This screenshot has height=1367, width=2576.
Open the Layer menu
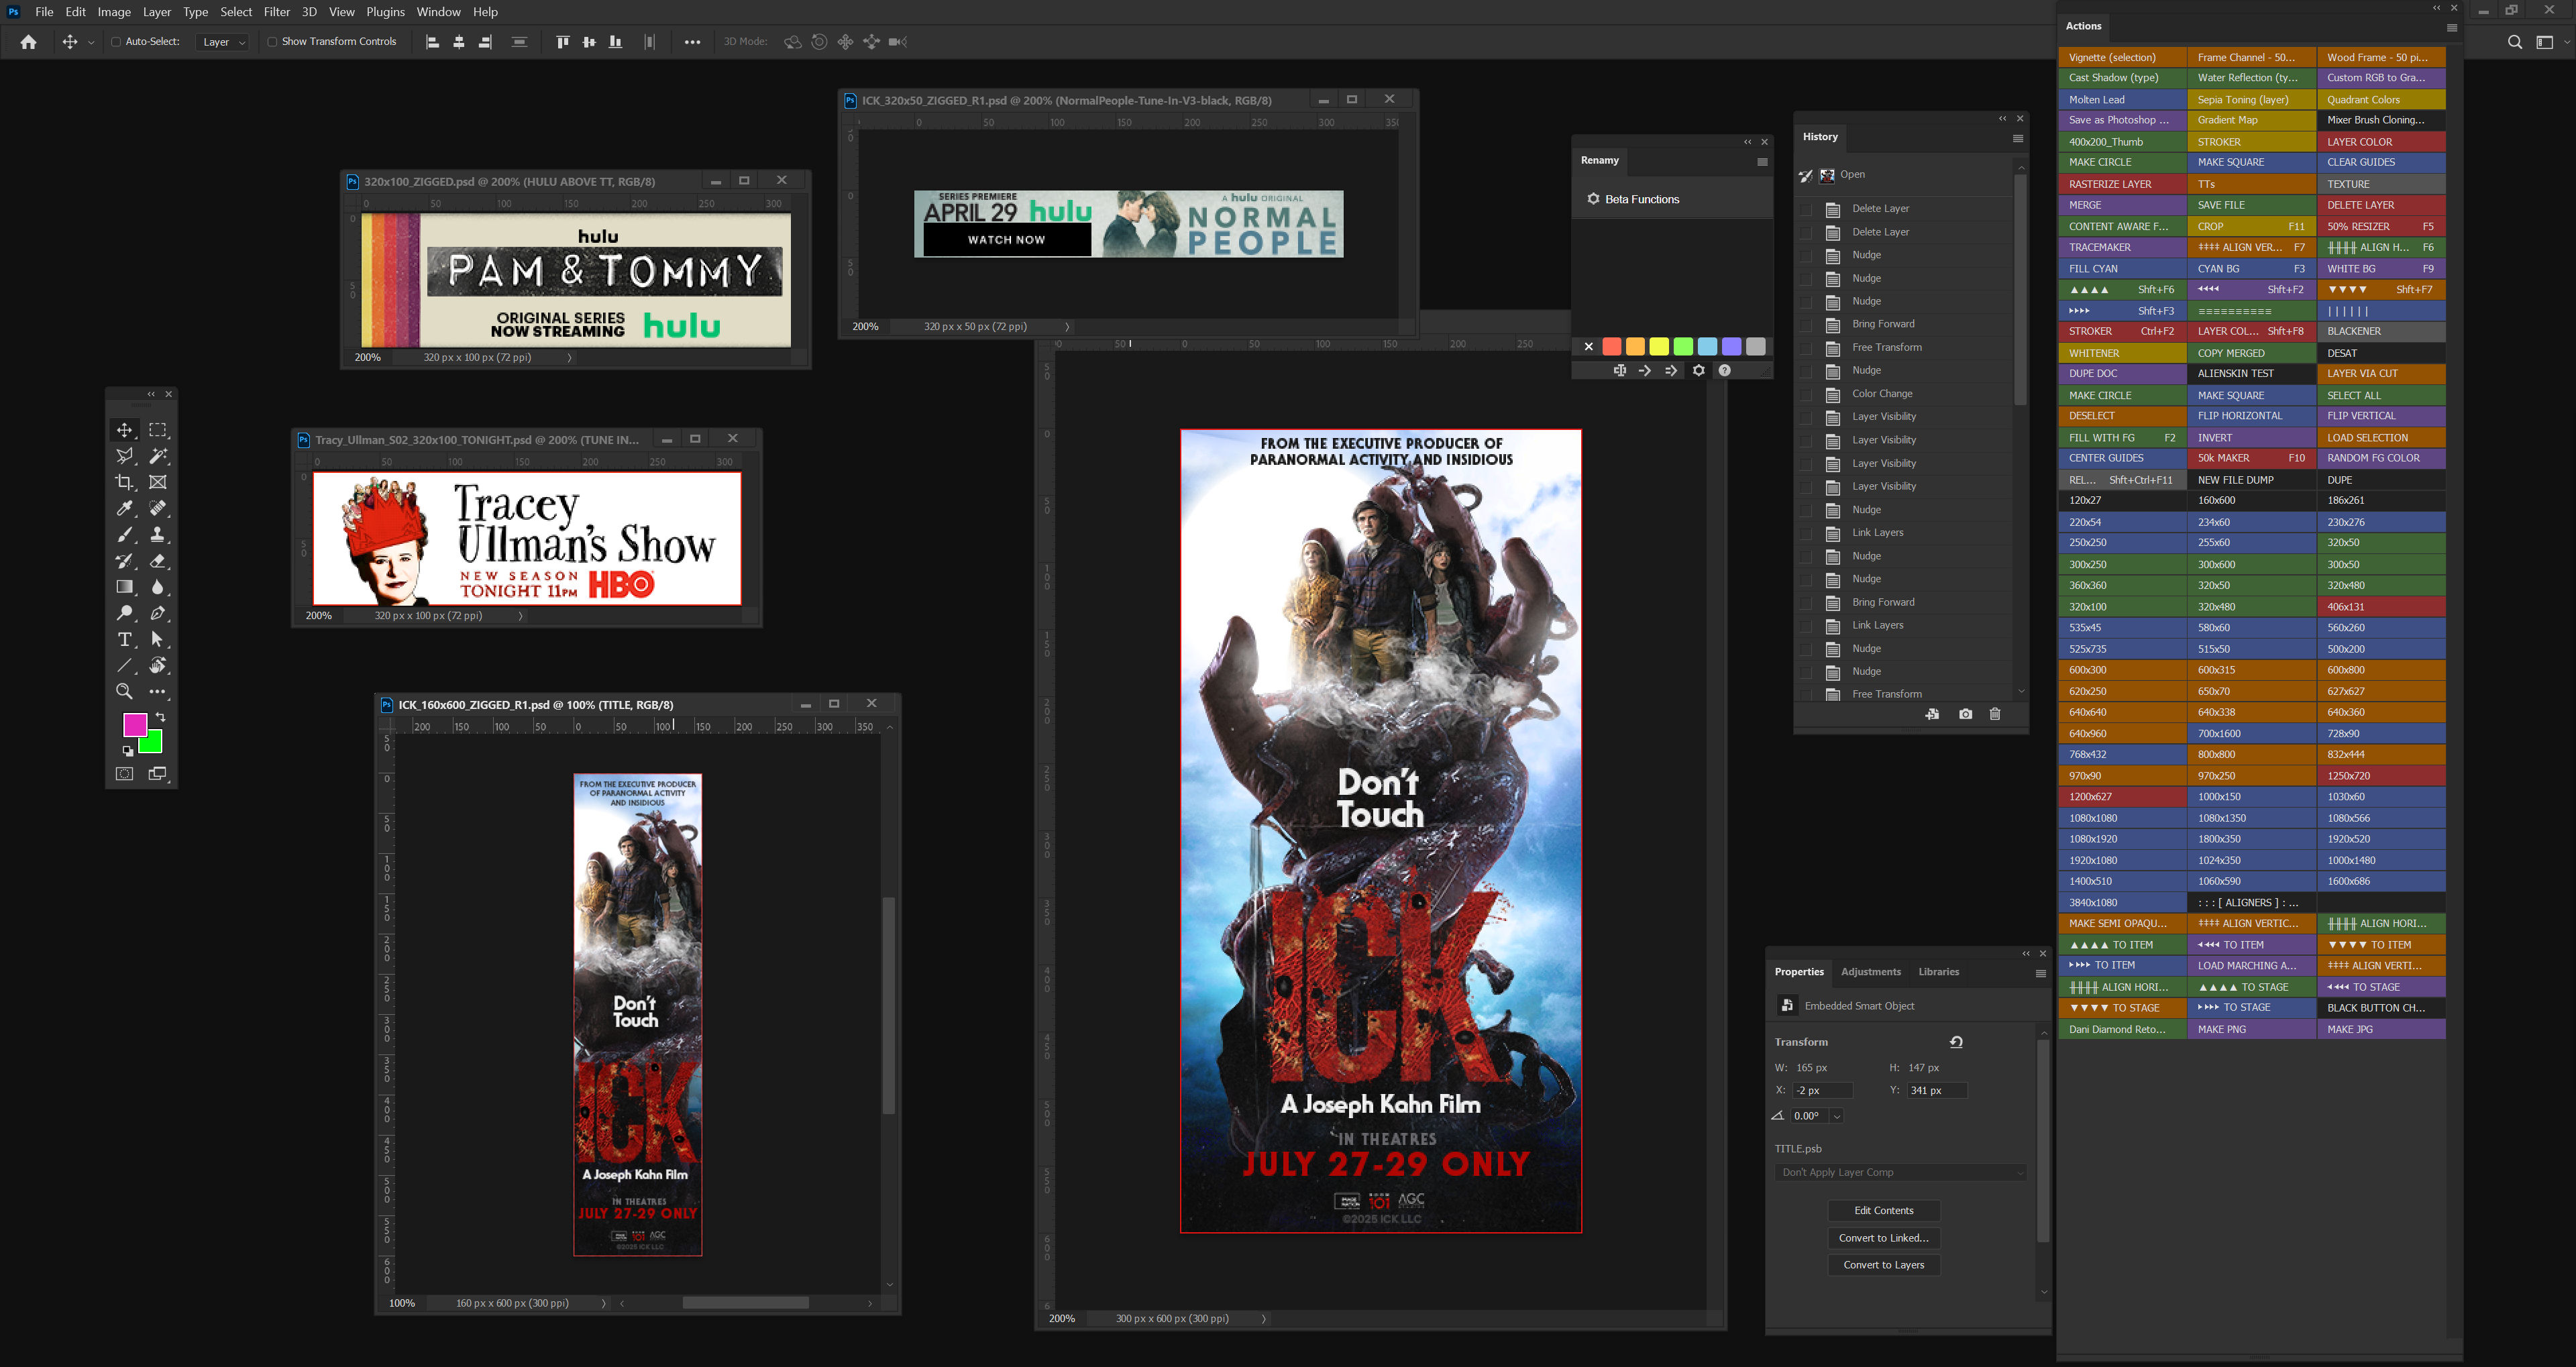click(x=157, y=12)
